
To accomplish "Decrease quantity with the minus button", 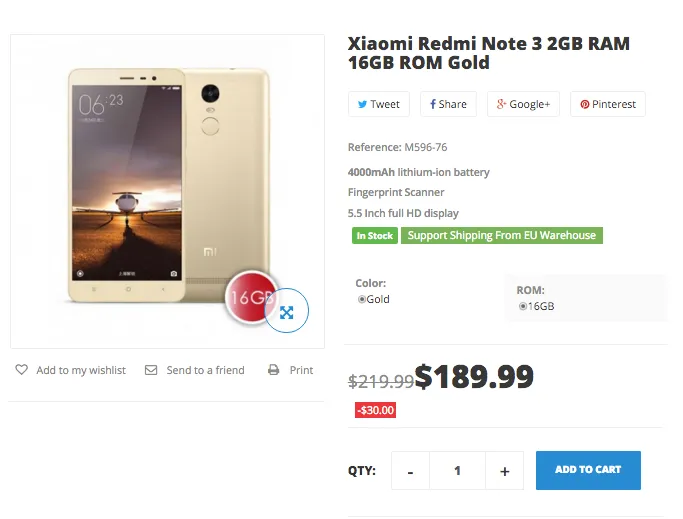I will (x=410, y=471).
